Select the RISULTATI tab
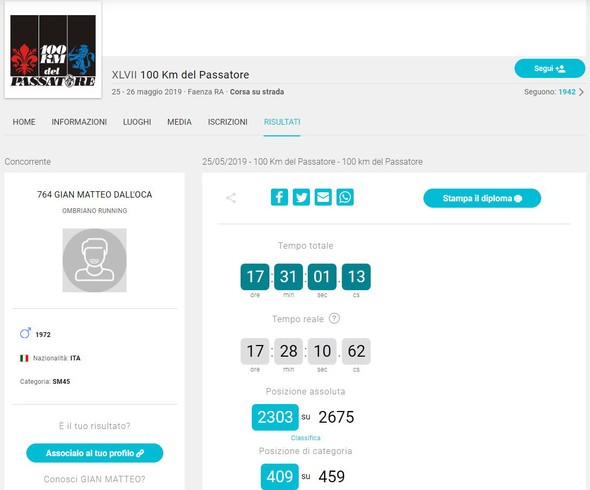This screenshot has width=590, height=490. (282, 122)
